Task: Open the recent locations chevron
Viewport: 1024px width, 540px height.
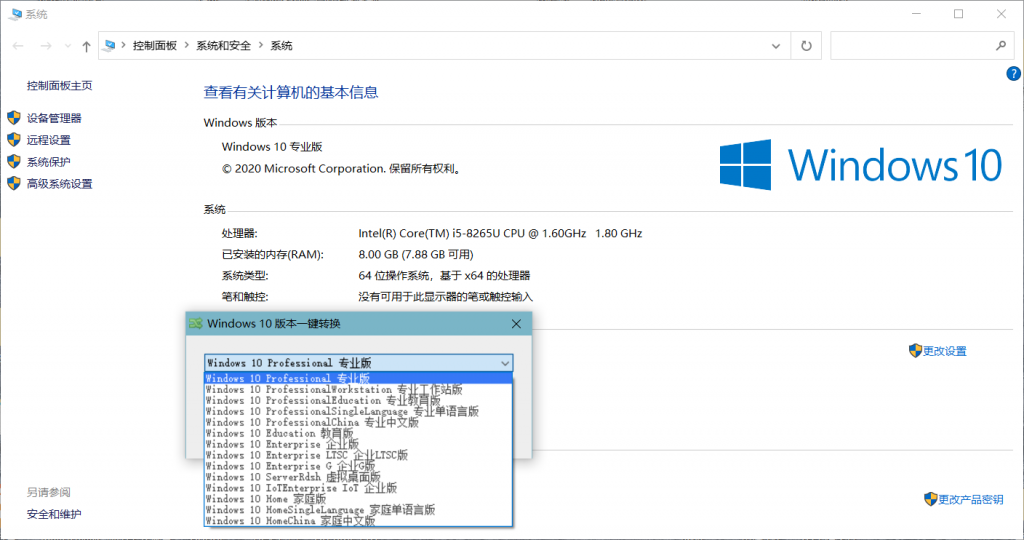Action: 67,46
